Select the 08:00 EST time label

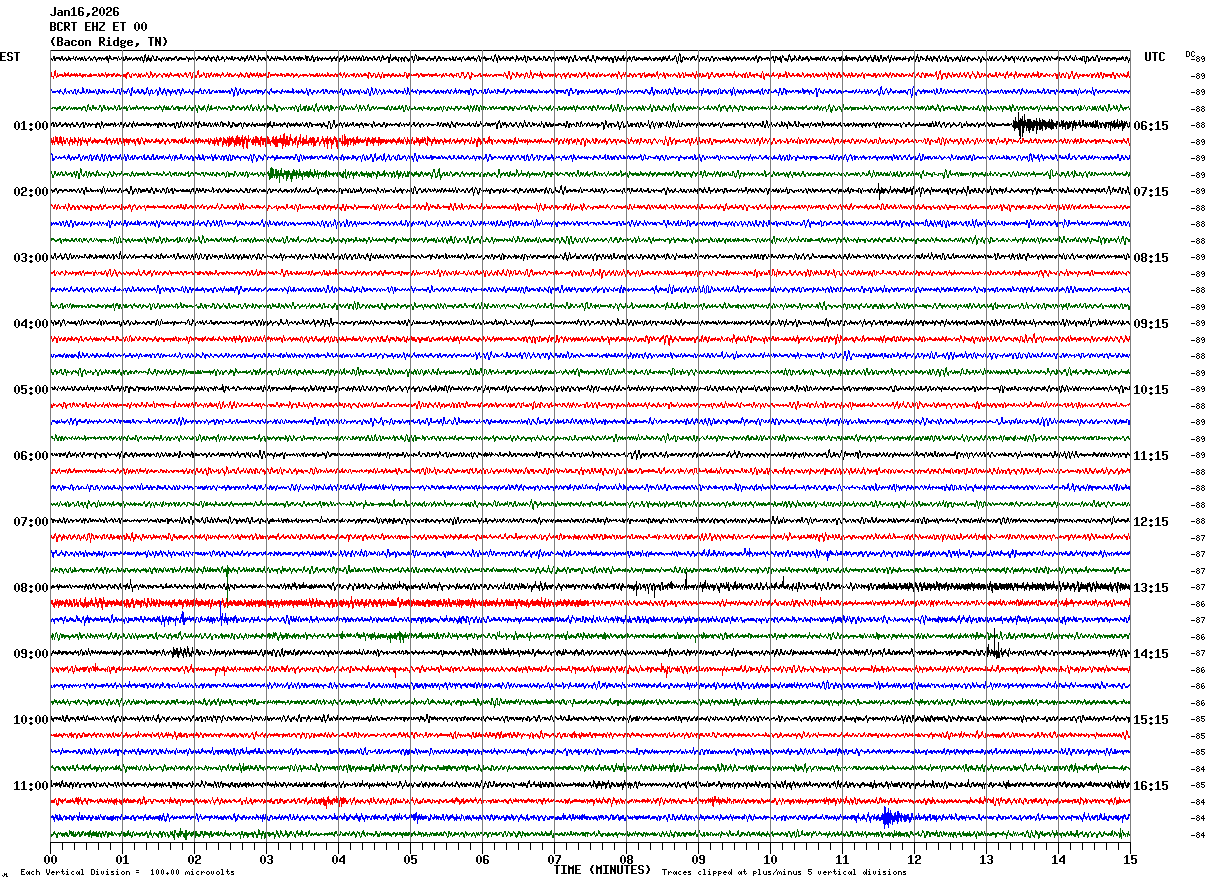(x=31, y=588)
